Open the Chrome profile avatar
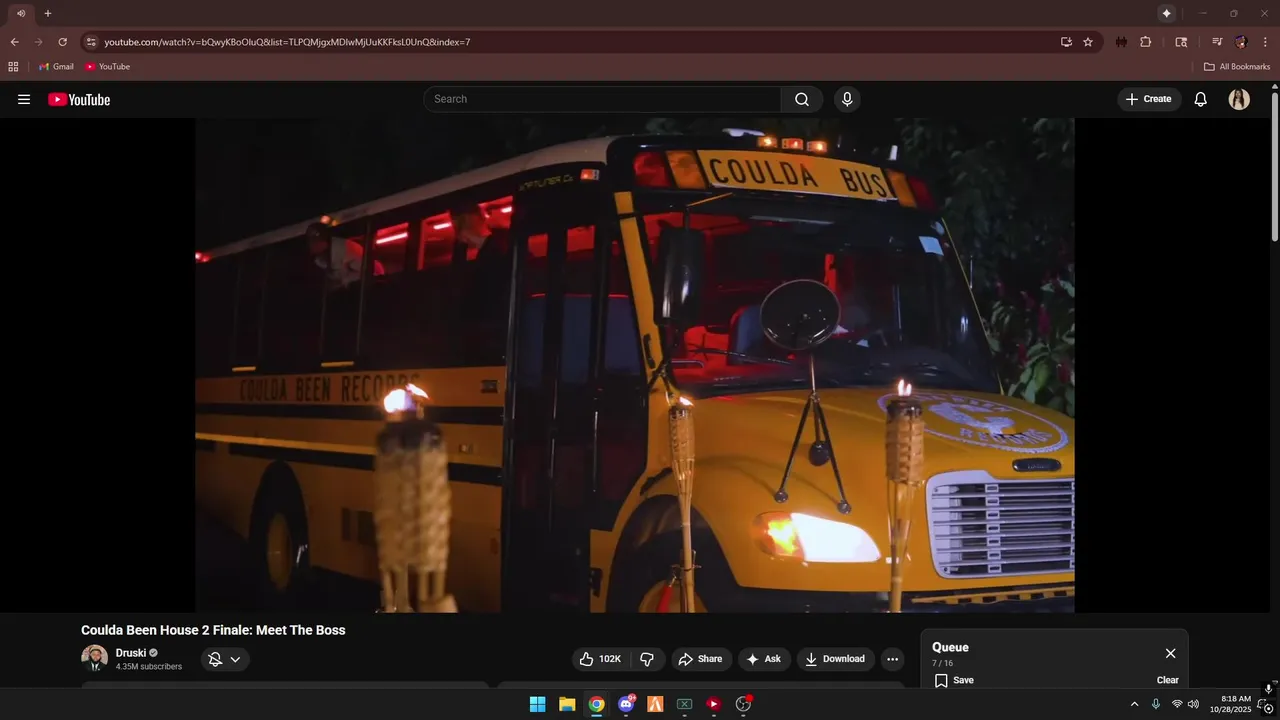The image size is (1280, 720). coord(1241,42)
